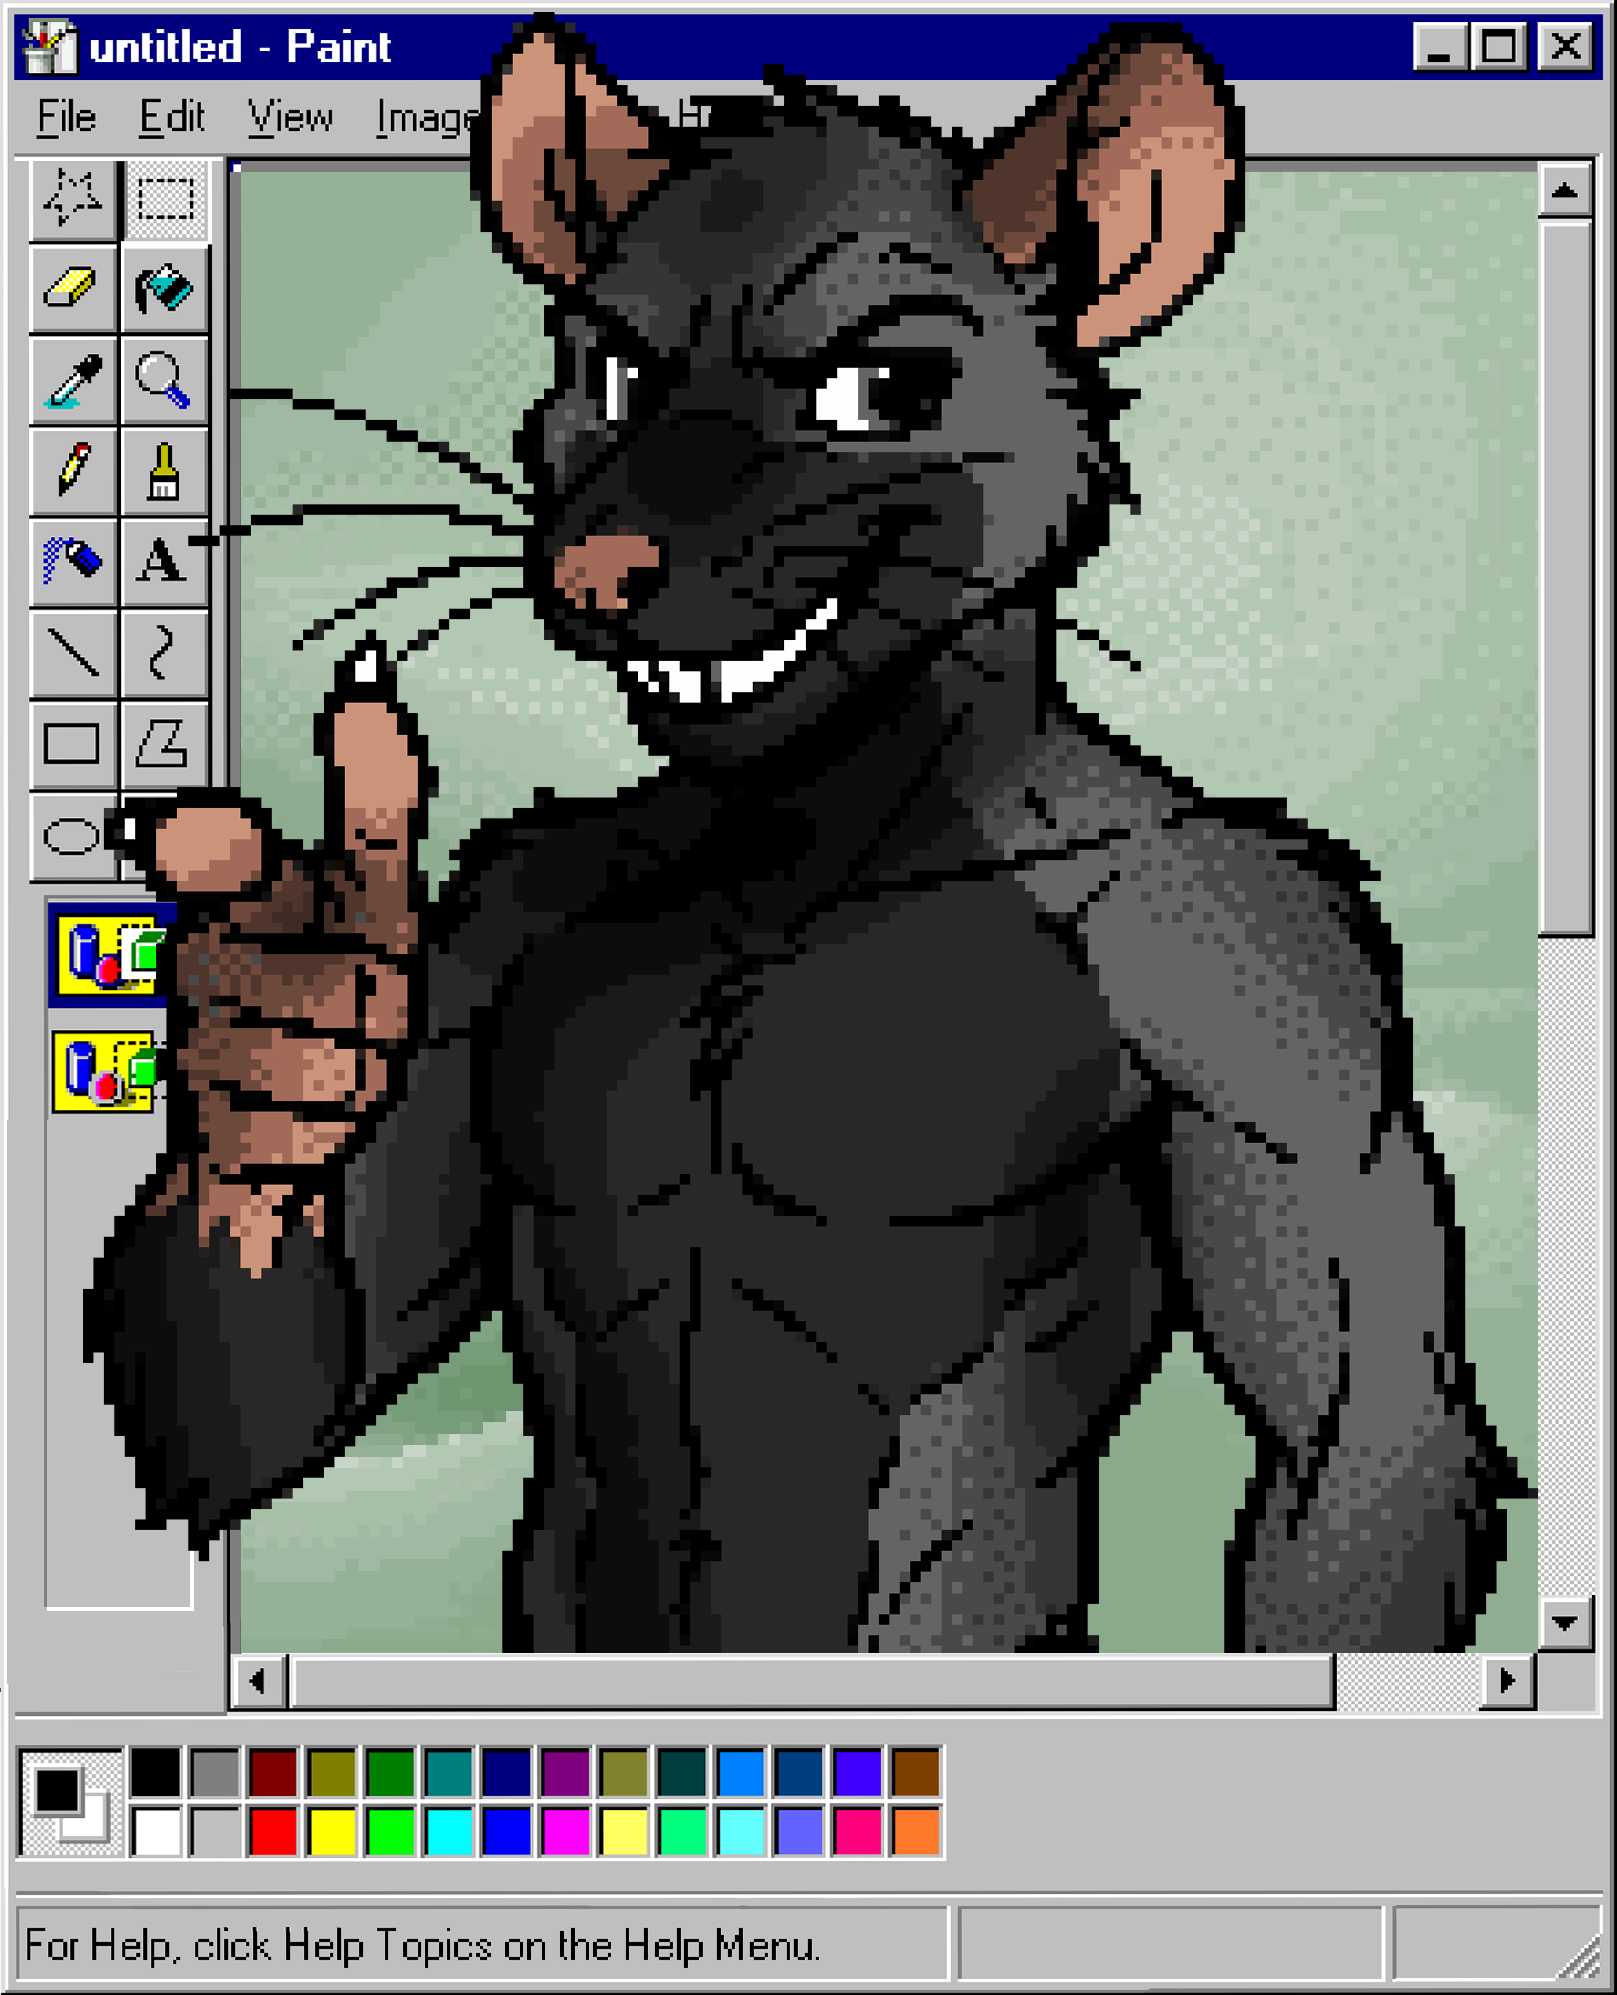Pick the bright red color swatch
1617x1995 pixels.
(273, 1830)
